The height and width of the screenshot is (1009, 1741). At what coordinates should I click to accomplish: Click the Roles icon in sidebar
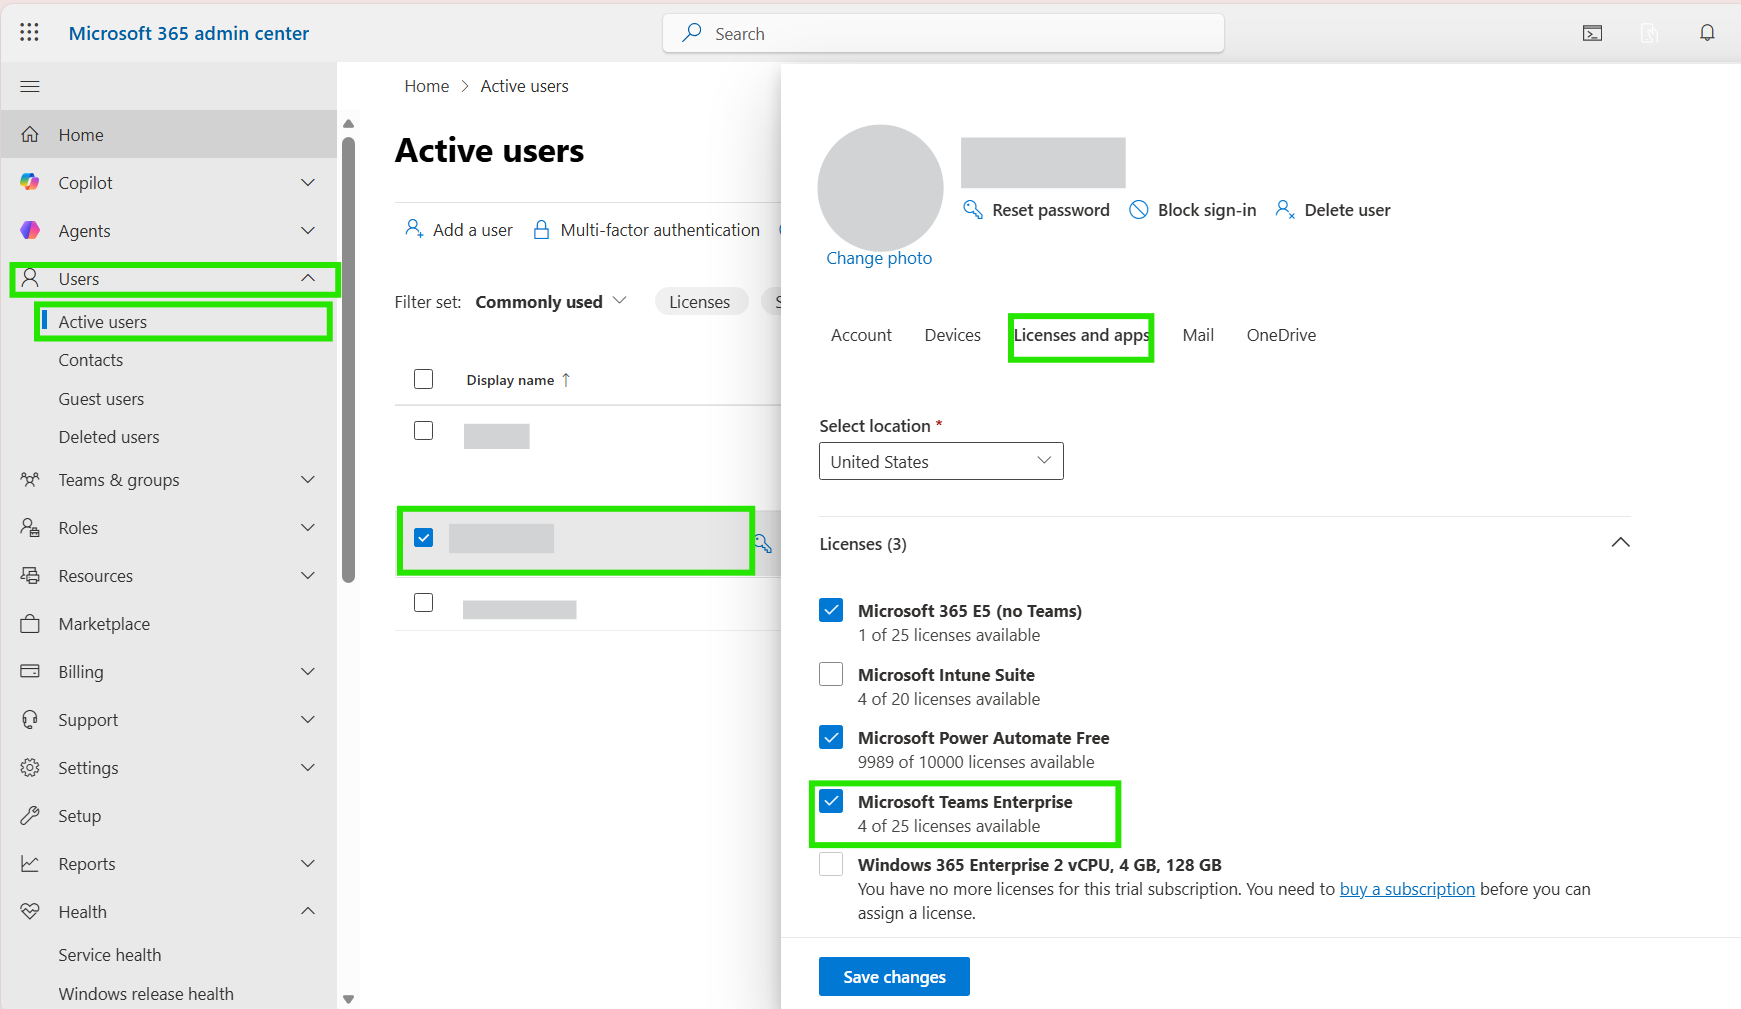coord(30,528)
